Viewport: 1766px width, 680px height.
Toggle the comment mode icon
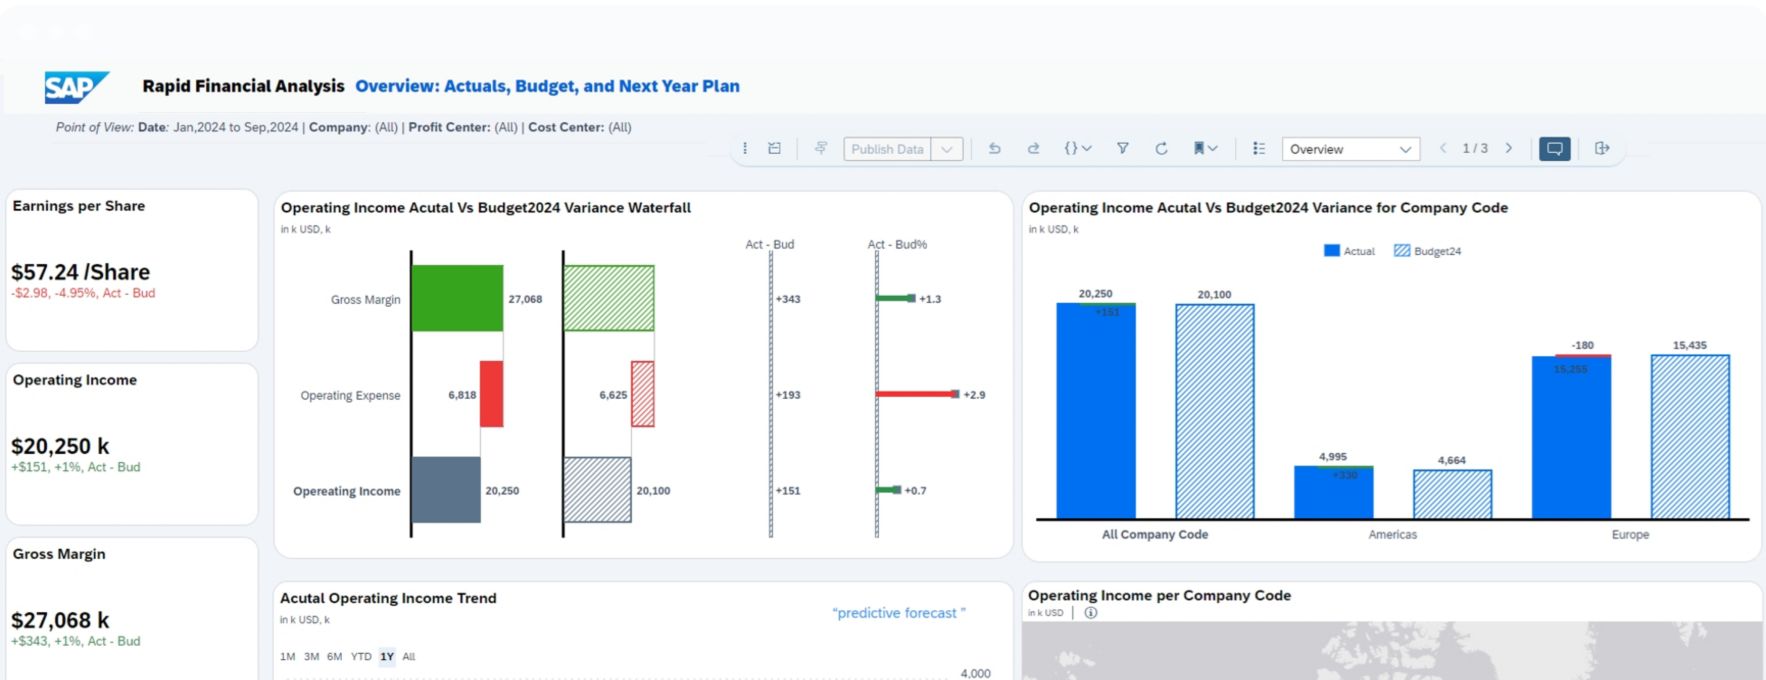pos(1554,149)
